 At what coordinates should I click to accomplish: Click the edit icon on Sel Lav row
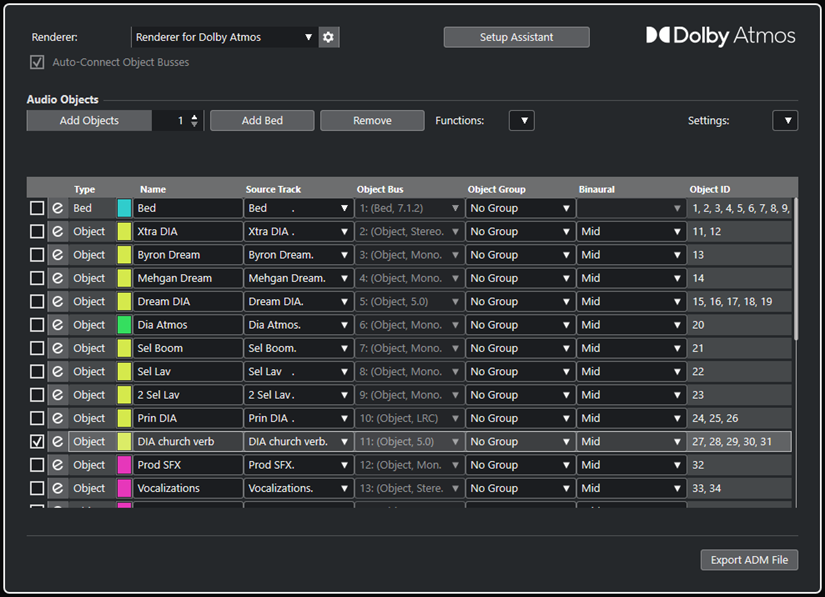[57, 371]
